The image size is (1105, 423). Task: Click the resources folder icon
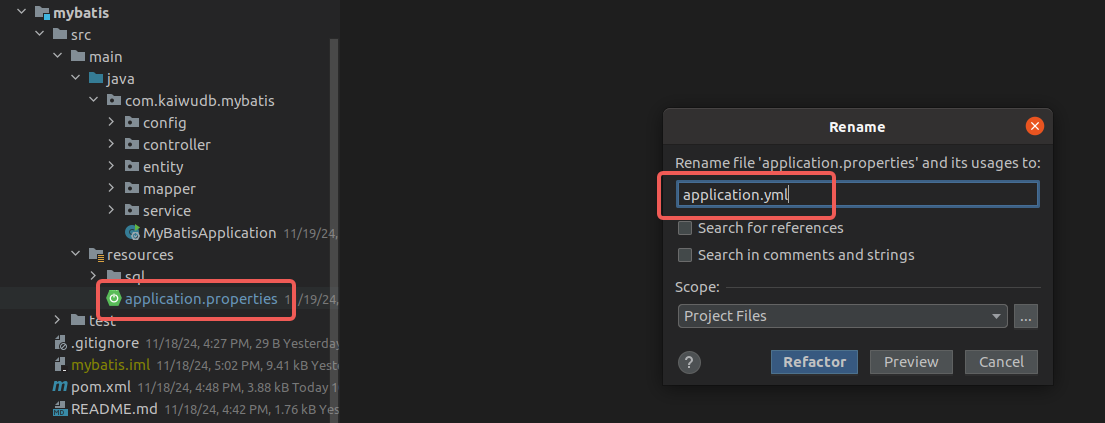click(96, 255)
